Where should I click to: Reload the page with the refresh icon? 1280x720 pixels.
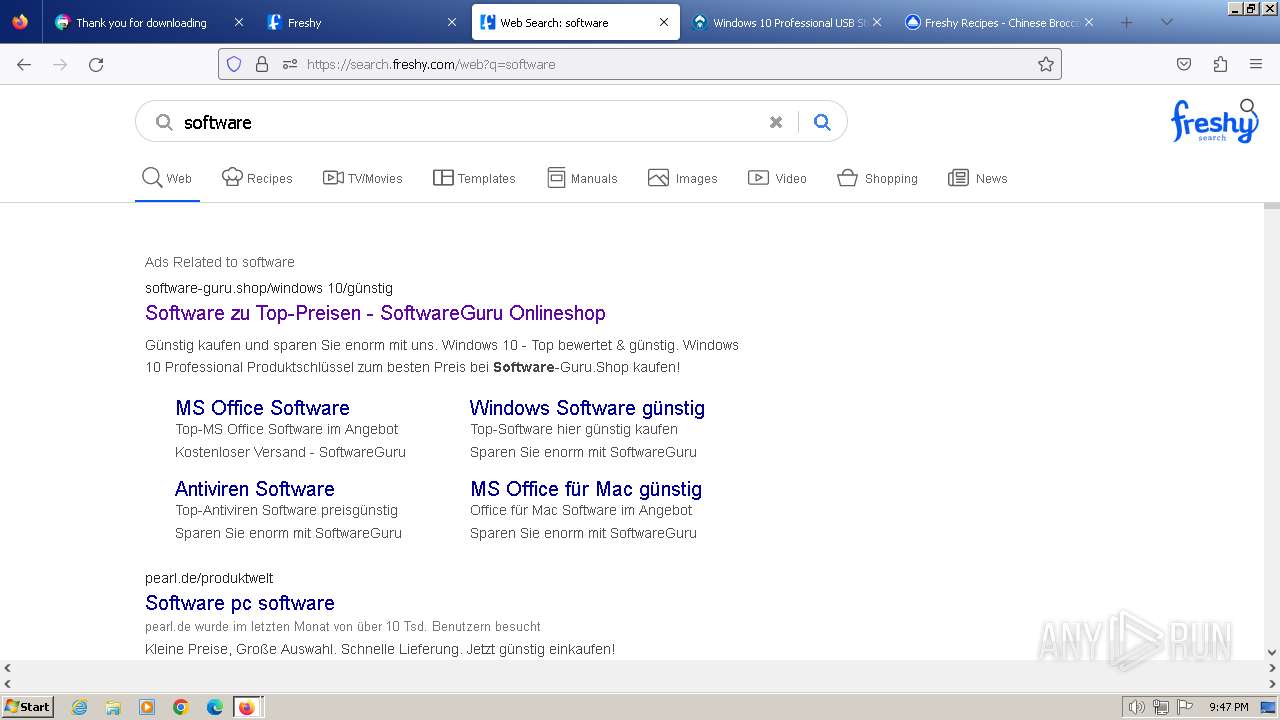coord(96,64)
